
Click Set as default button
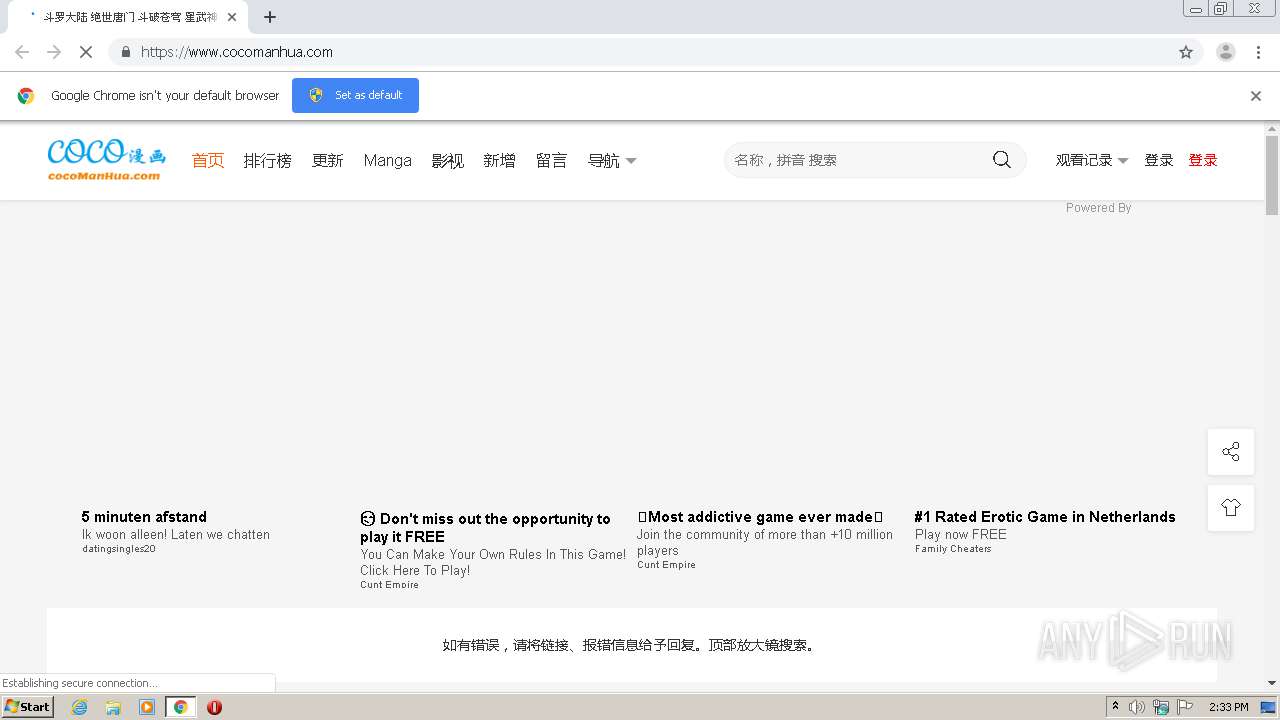pos(355,95)
